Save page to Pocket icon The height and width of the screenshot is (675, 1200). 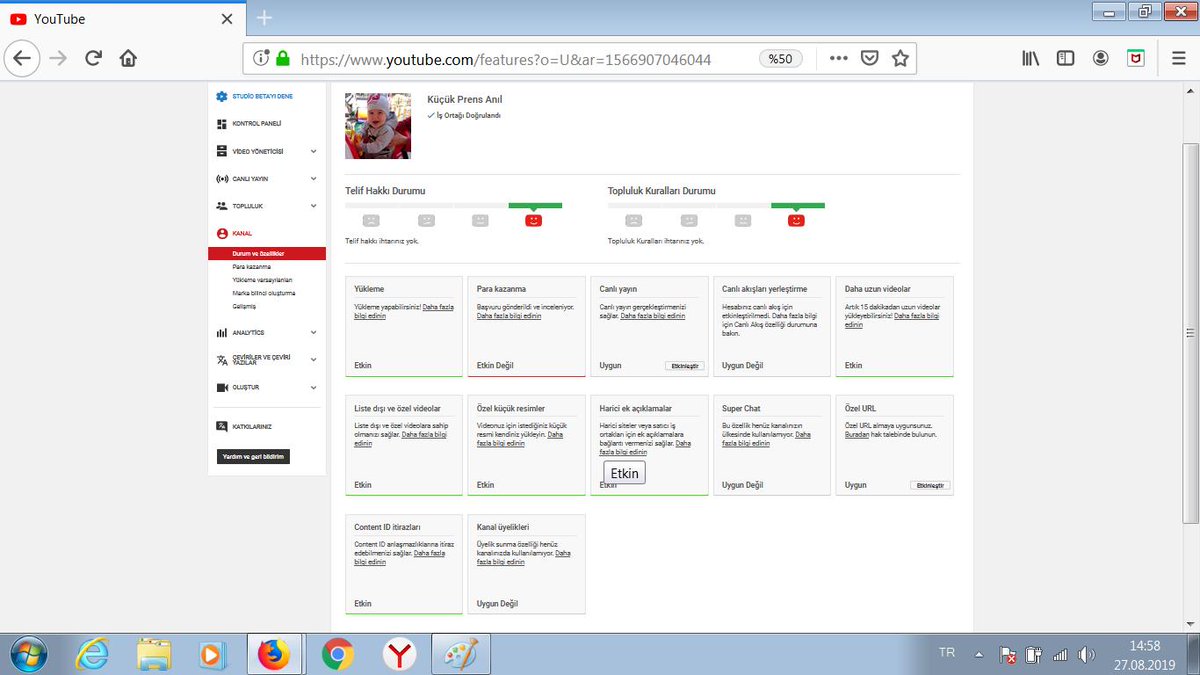(x=870, y=59)
